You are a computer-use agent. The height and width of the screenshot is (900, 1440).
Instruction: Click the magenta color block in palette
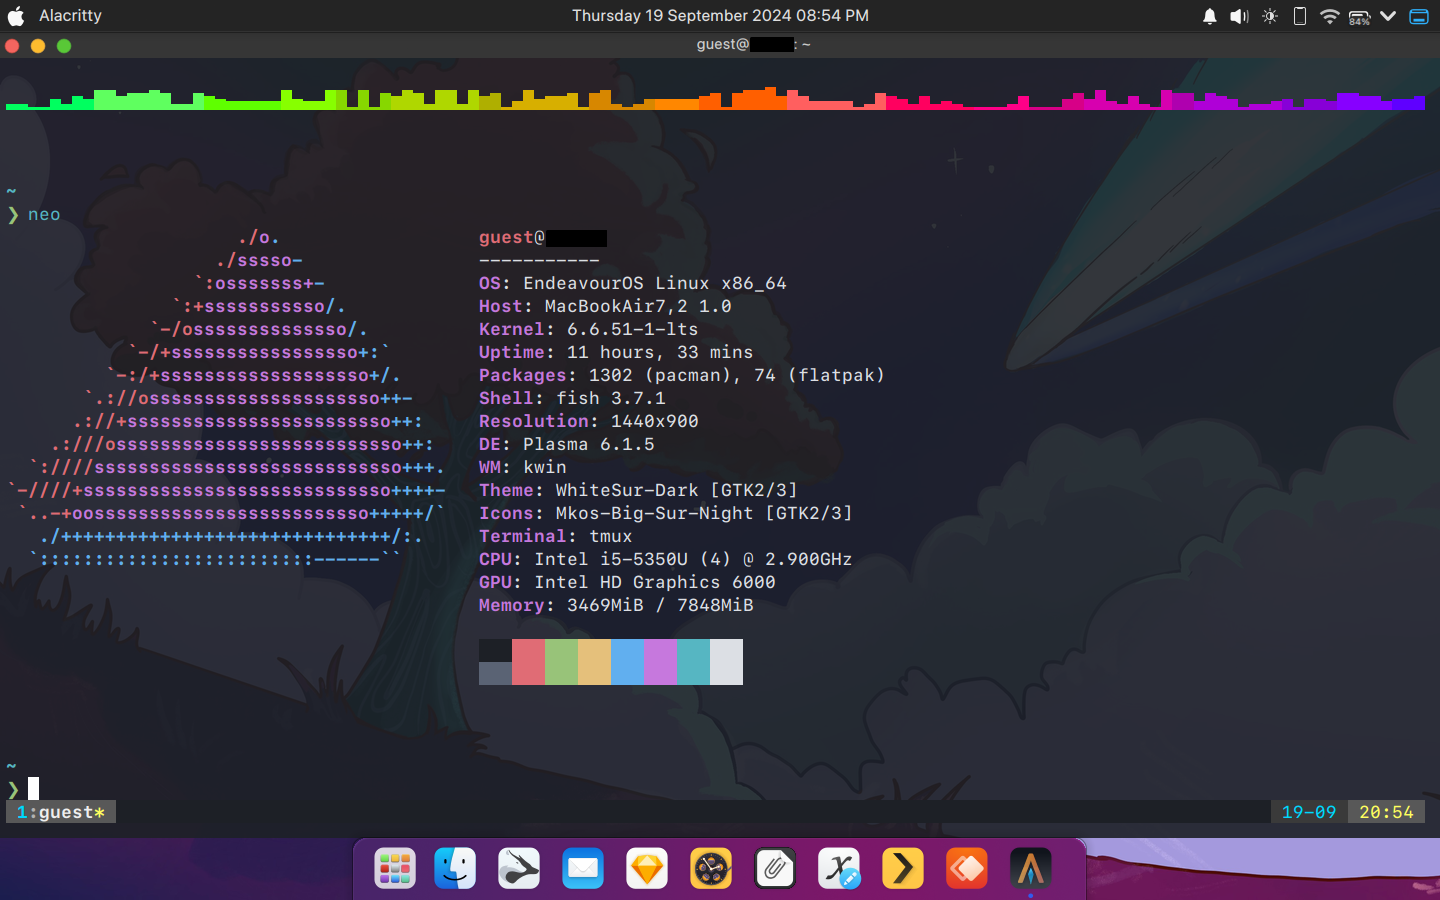tap(660, 662)
